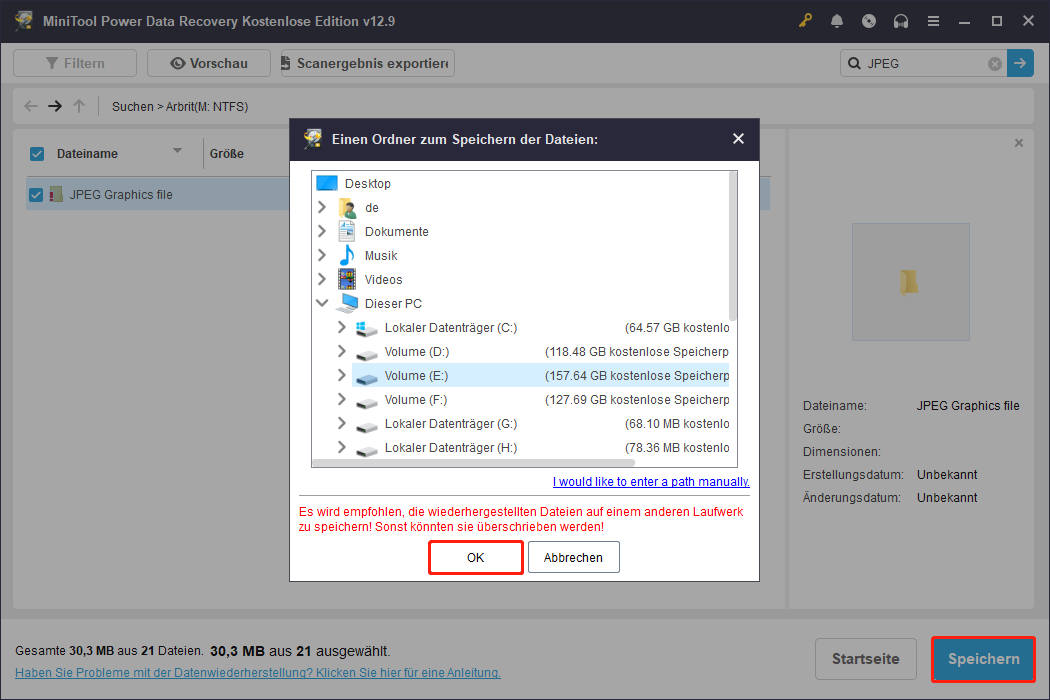Viewport: 1050px width, 700px height.
Task: Go up one level arrow
Action: (79, 106)
